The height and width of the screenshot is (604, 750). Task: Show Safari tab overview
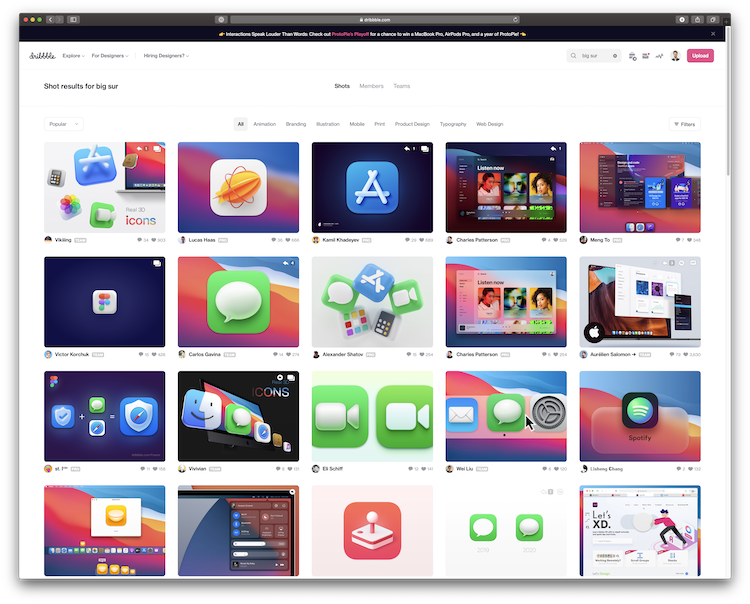(713, 20)
